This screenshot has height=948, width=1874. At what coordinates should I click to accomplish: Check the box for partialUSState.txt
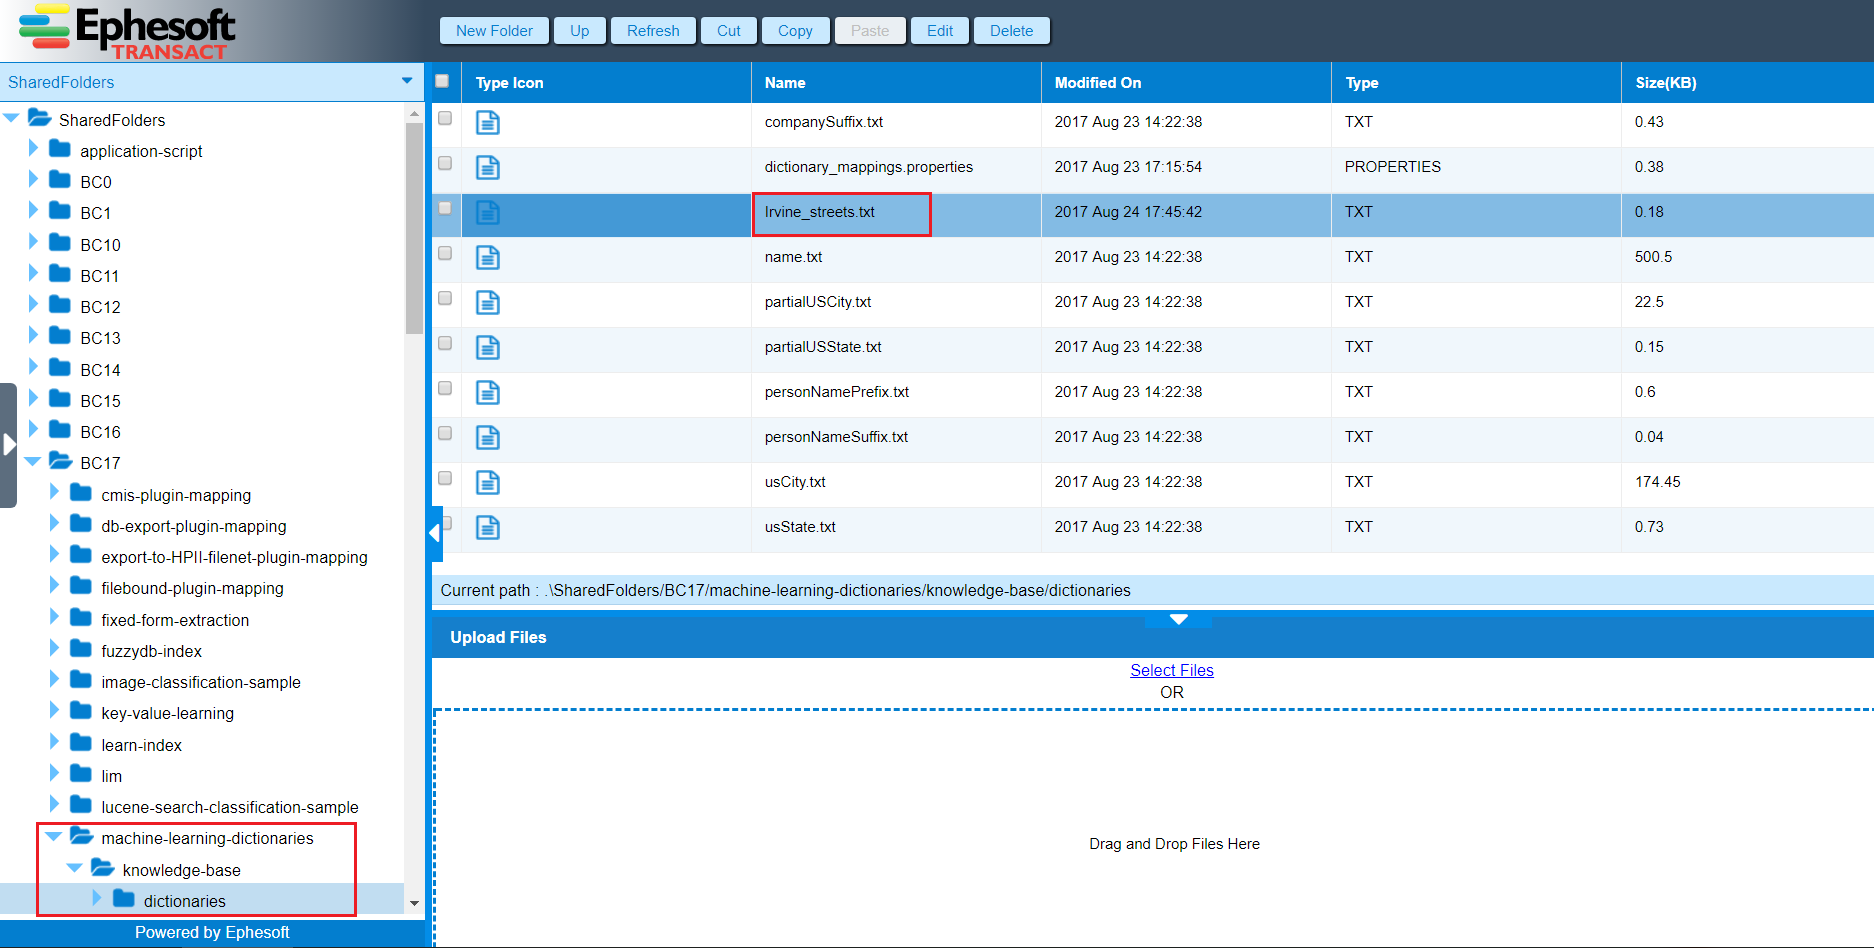pos(445,343)
